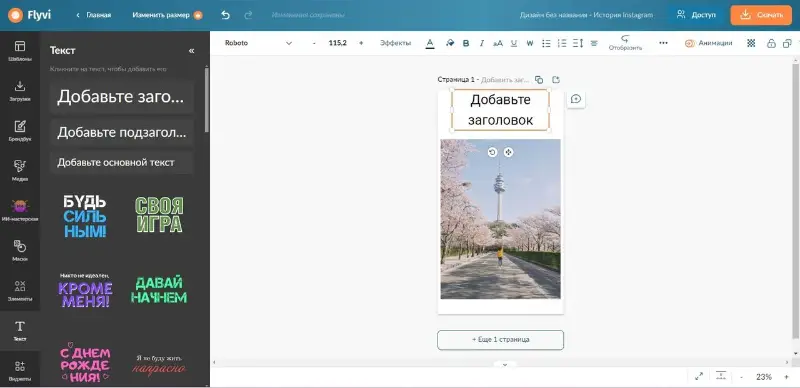Open the Маски sidebar section
800x388 pixels.
coord(20,251)
